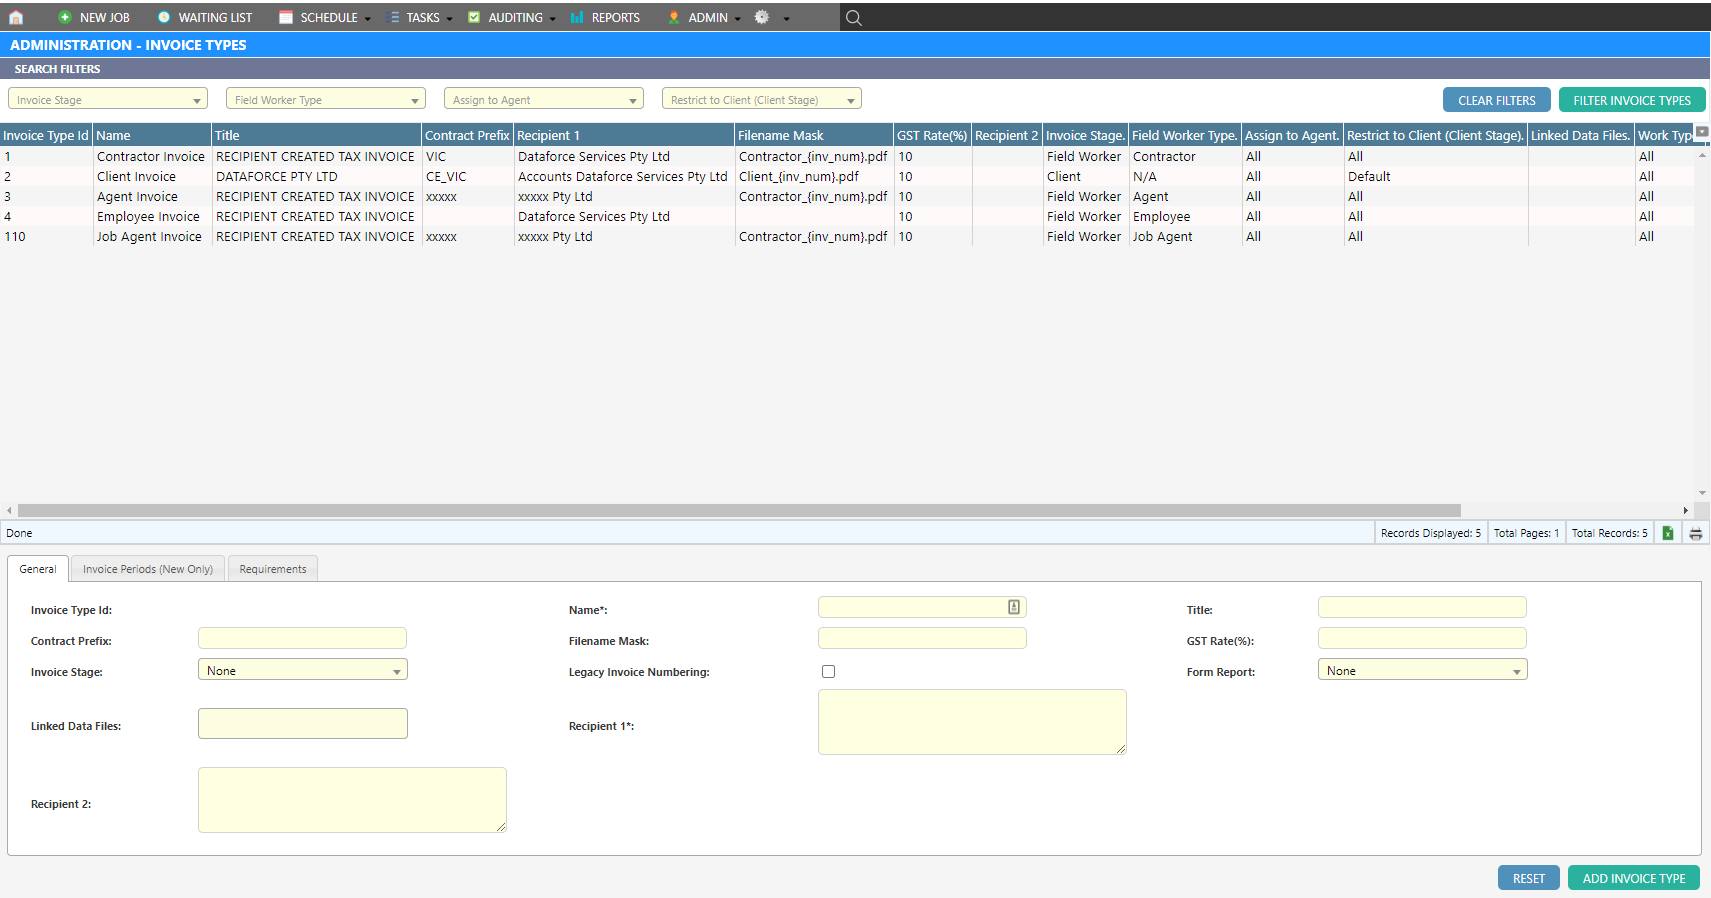Switch to the General tab
Image resolution: width=1711 pixels, height=898 pixels.
coord(38,569)
